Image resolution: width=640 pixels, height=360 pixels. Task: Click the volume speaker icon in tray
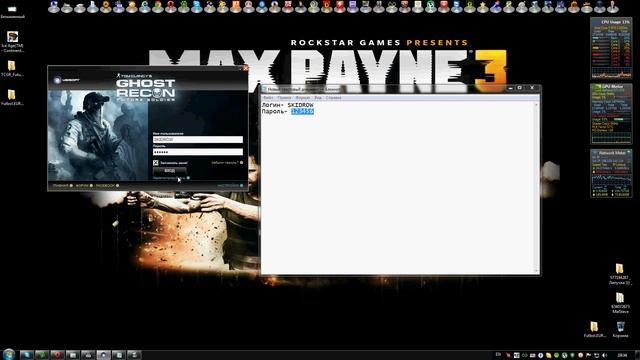[604, 356]
